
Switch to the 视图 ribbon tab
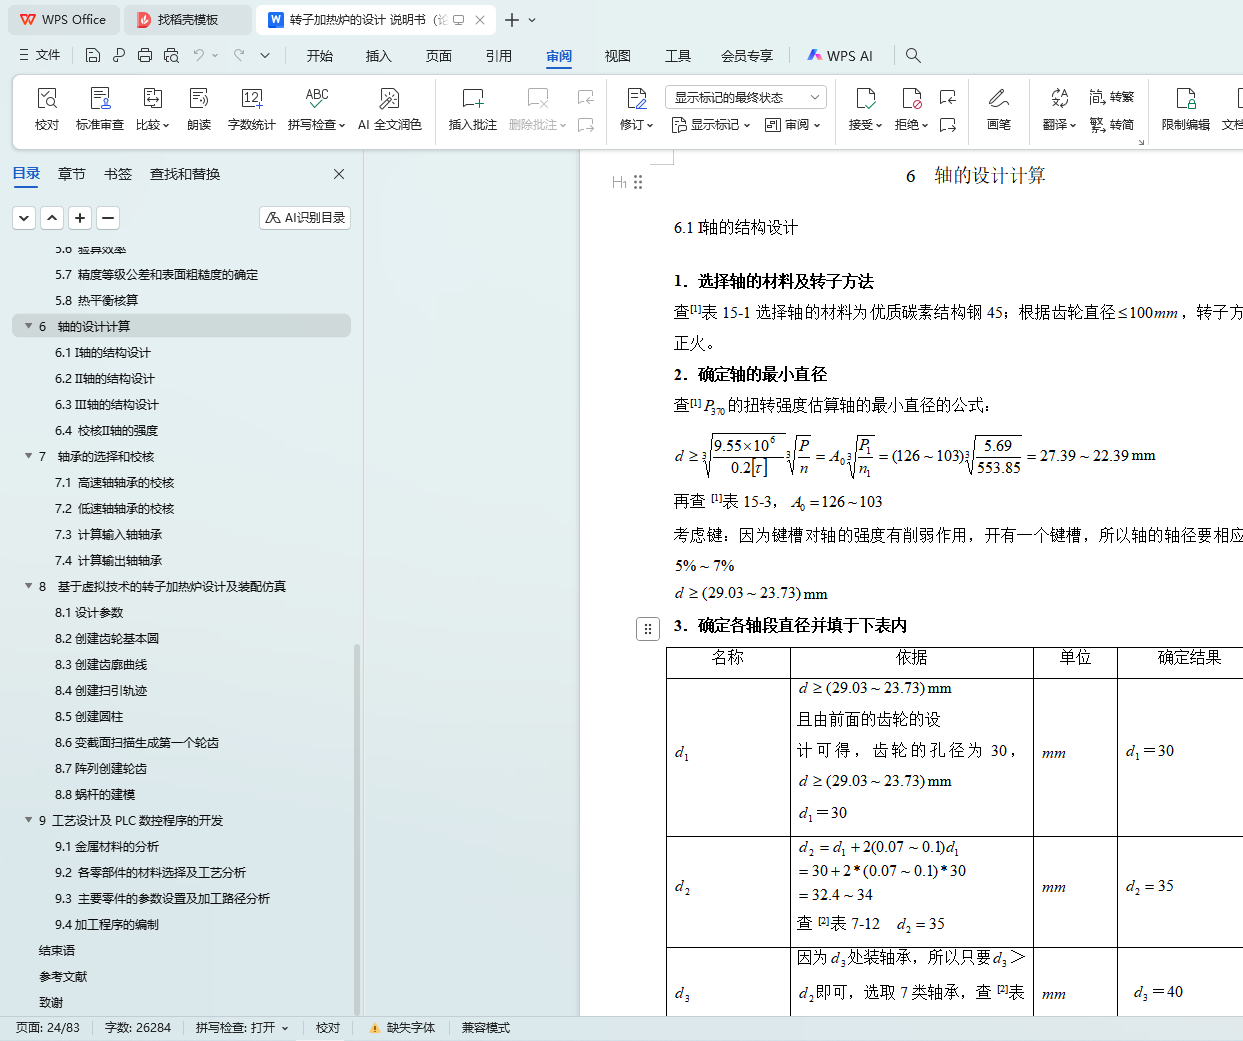pyautogui.click(x=618, y=56)
